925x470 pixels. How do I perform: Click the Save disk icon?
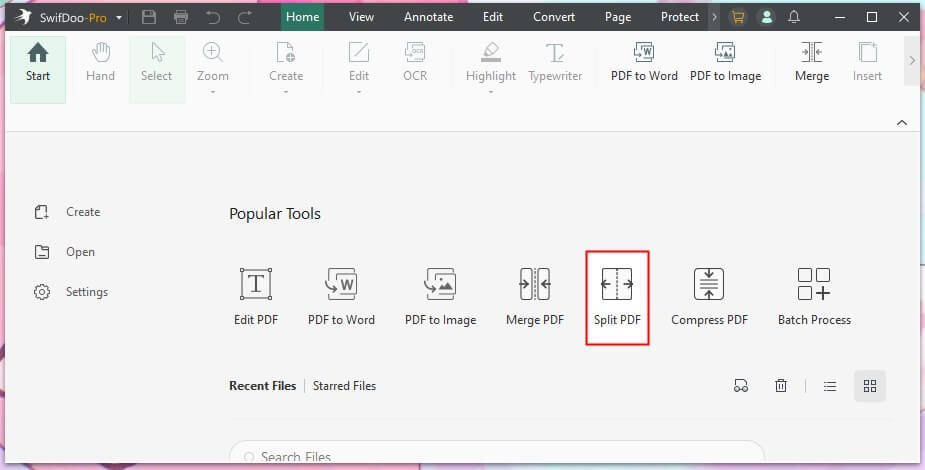(149, 17)
